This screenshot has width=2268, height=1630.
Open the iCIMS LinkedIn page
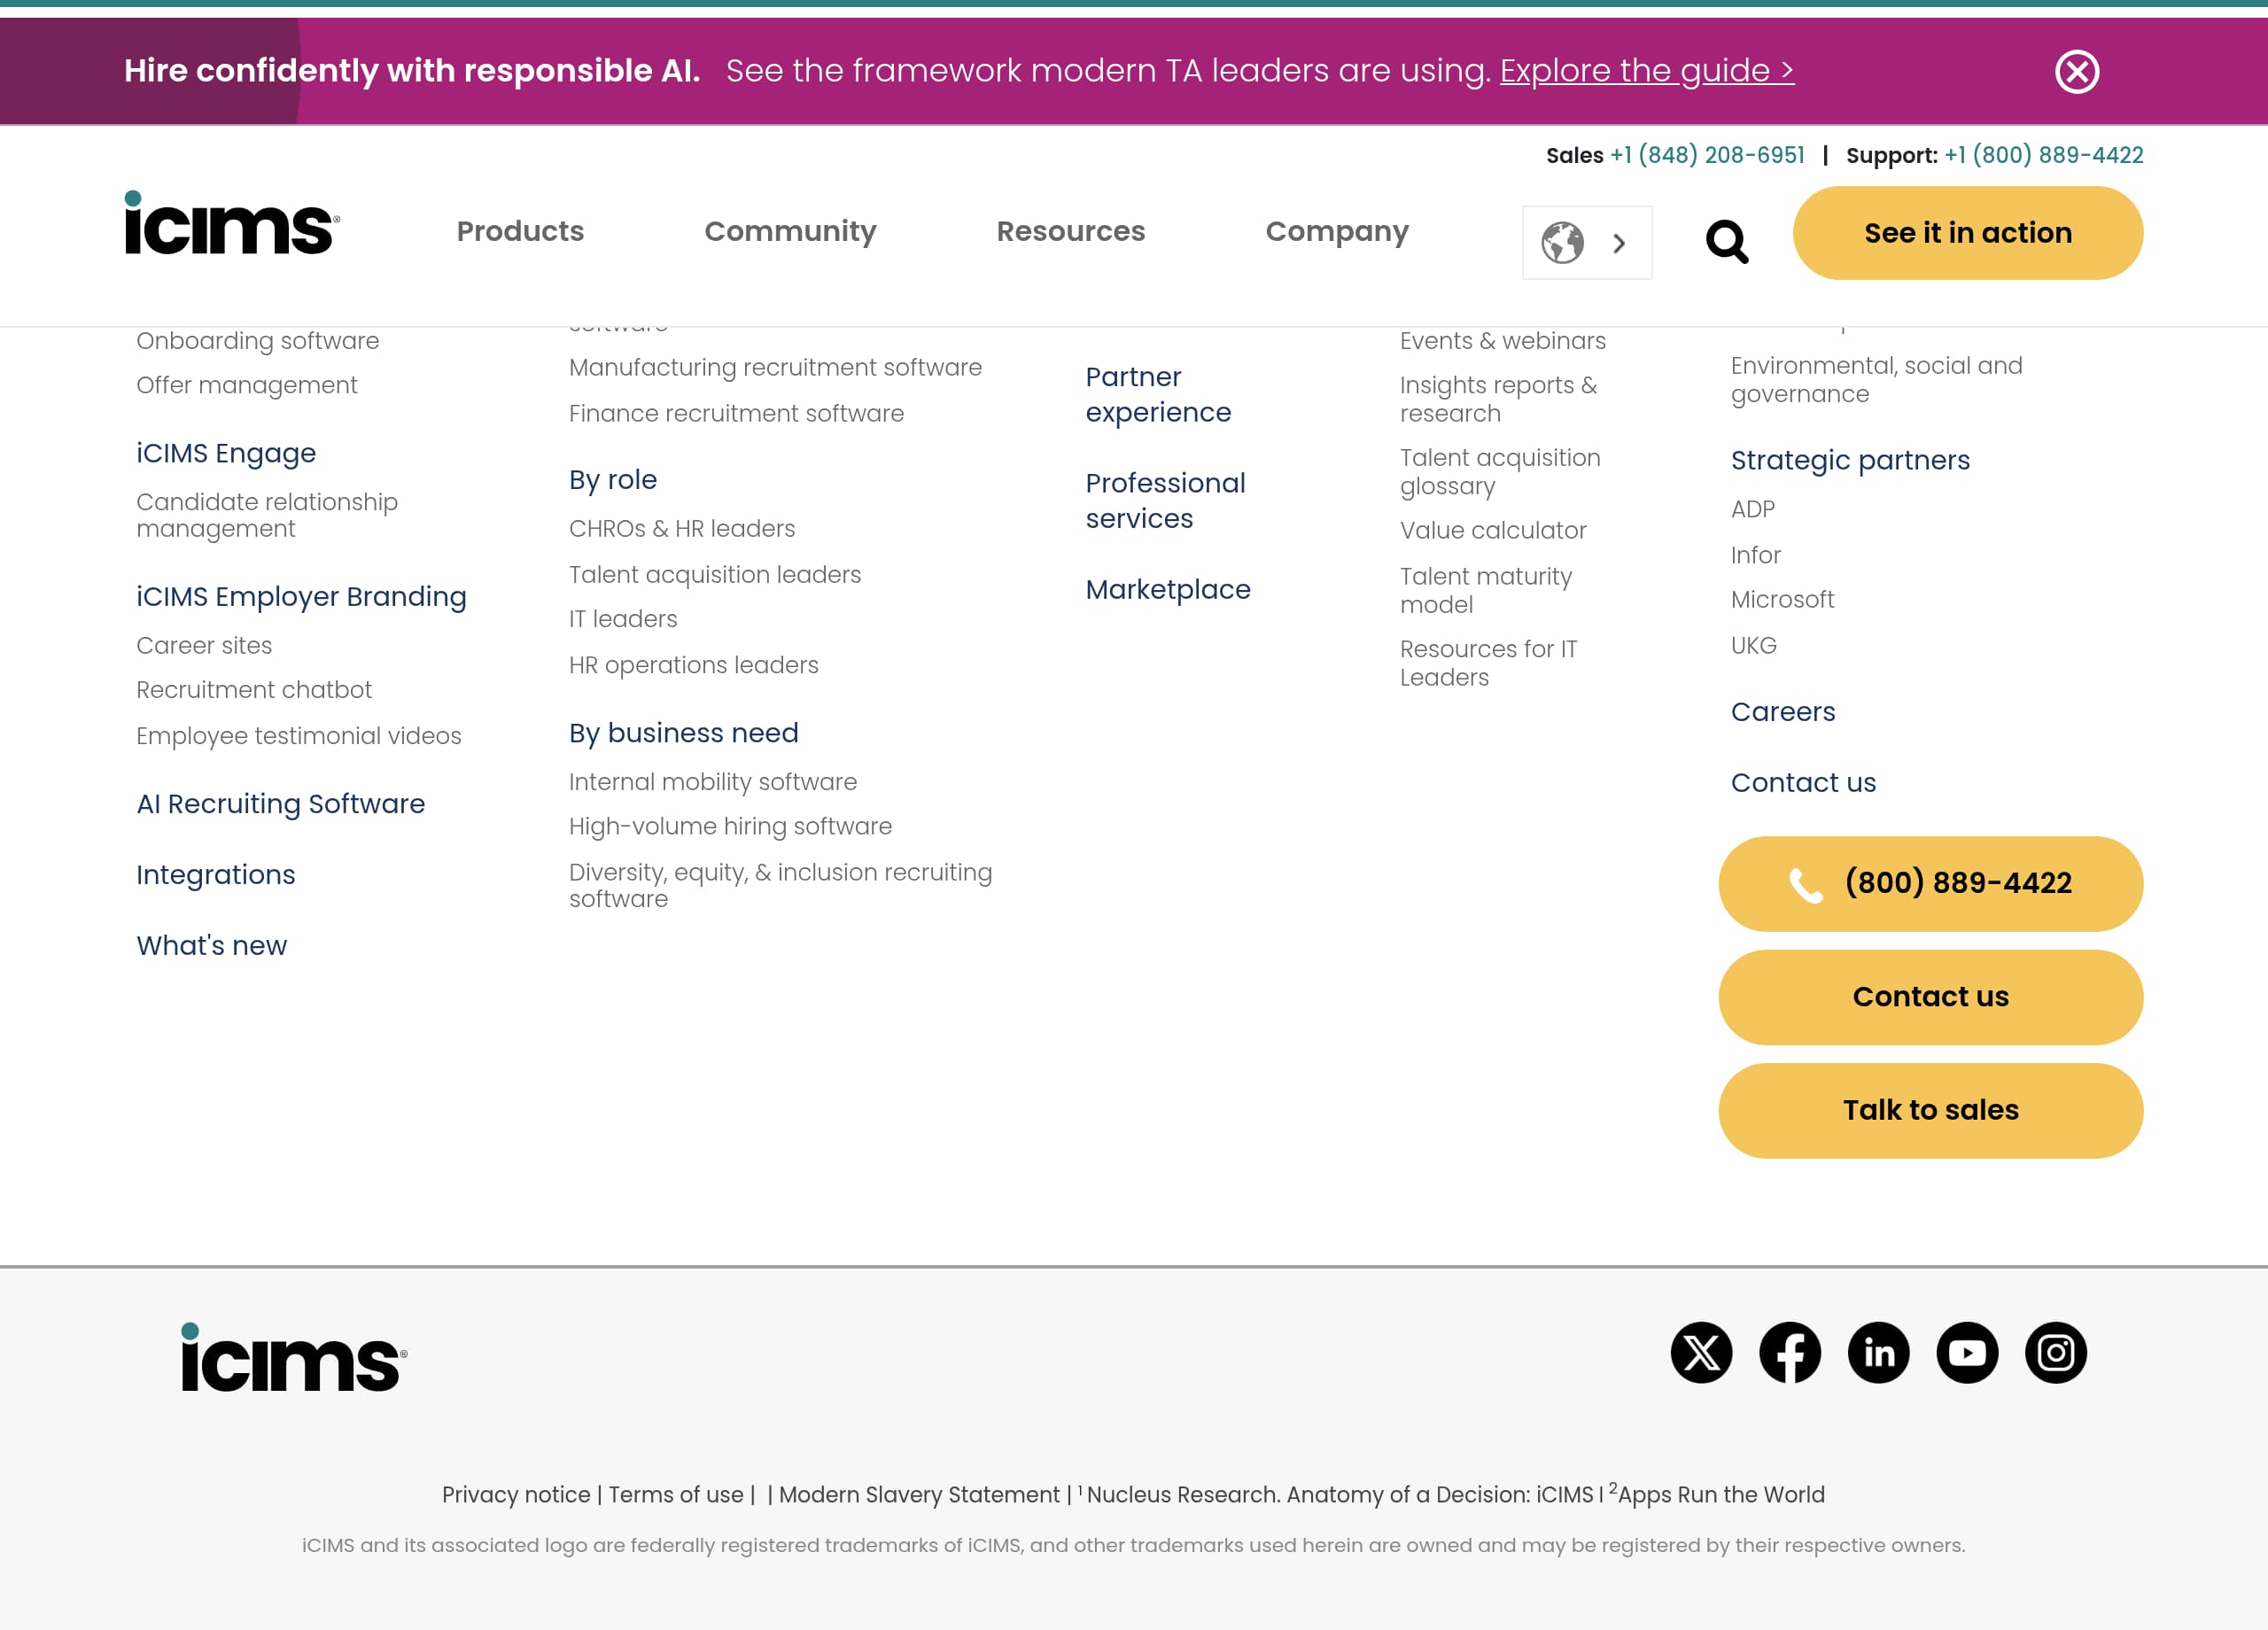point(1879,1353)
